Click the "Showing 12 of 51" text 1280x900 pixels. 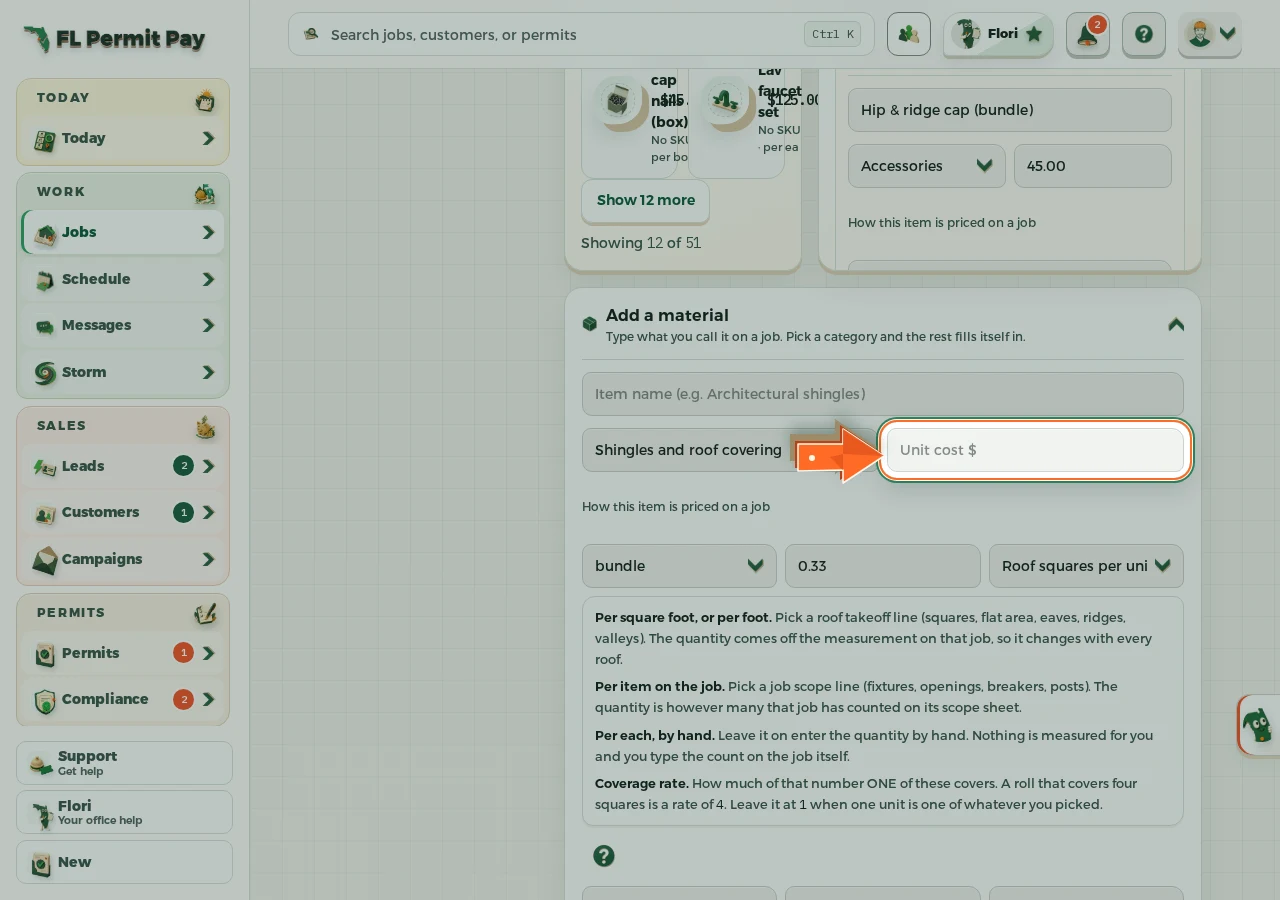[x=641, y=243]
